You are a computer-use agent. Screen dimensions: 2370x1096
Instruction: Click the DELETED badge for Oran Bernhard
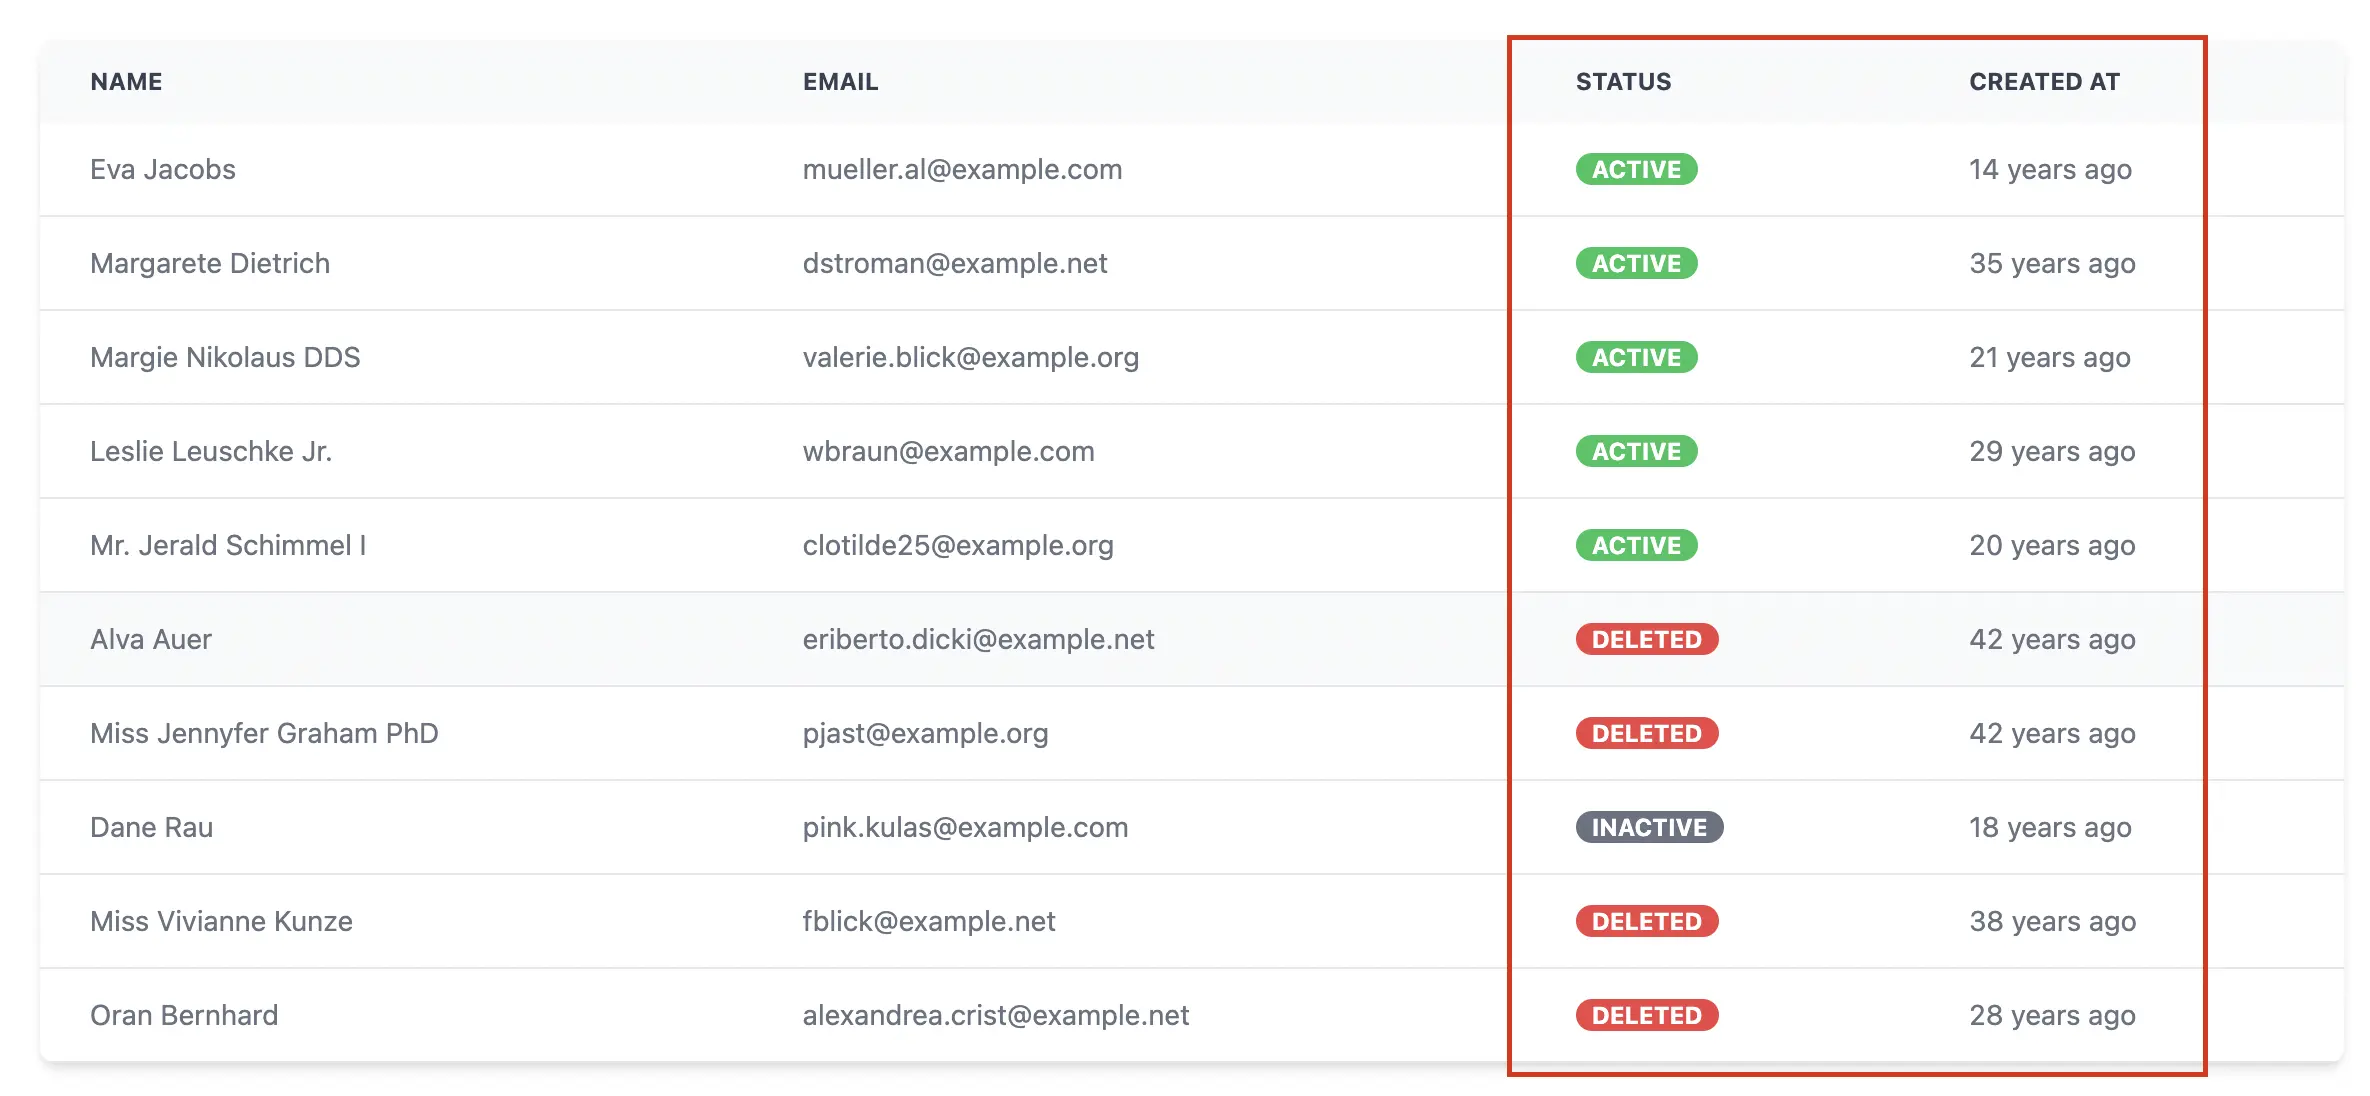[1646, 1016]
